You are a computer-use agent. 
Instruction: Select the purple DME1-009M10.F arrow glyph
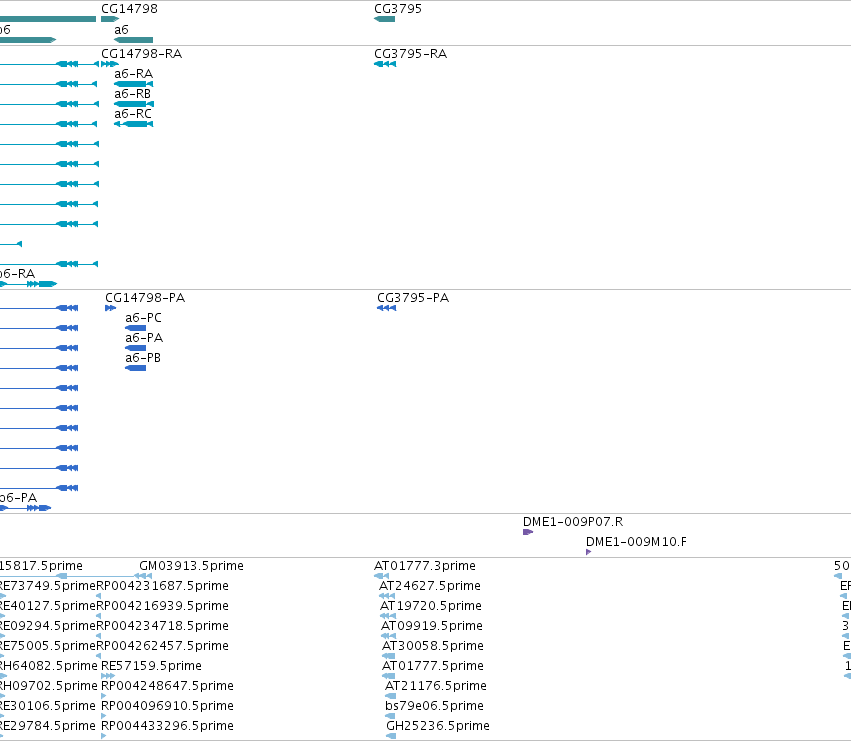pyautogui.click(x=589, y=552)
